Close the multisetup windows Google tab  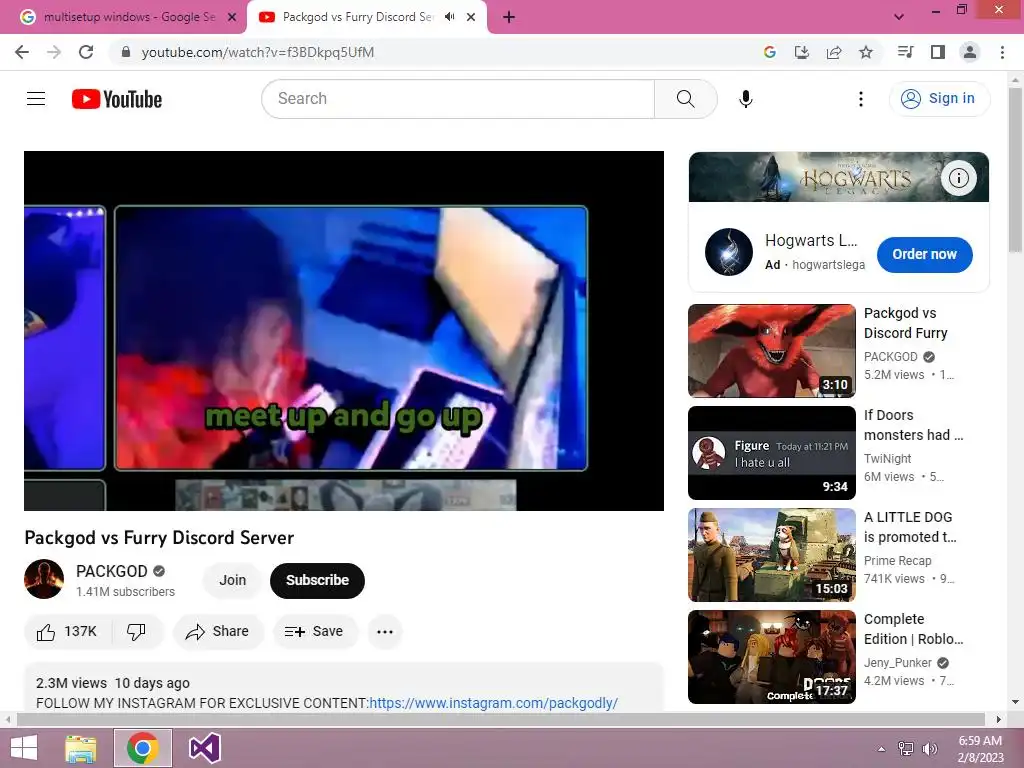[x=232, y=18]
